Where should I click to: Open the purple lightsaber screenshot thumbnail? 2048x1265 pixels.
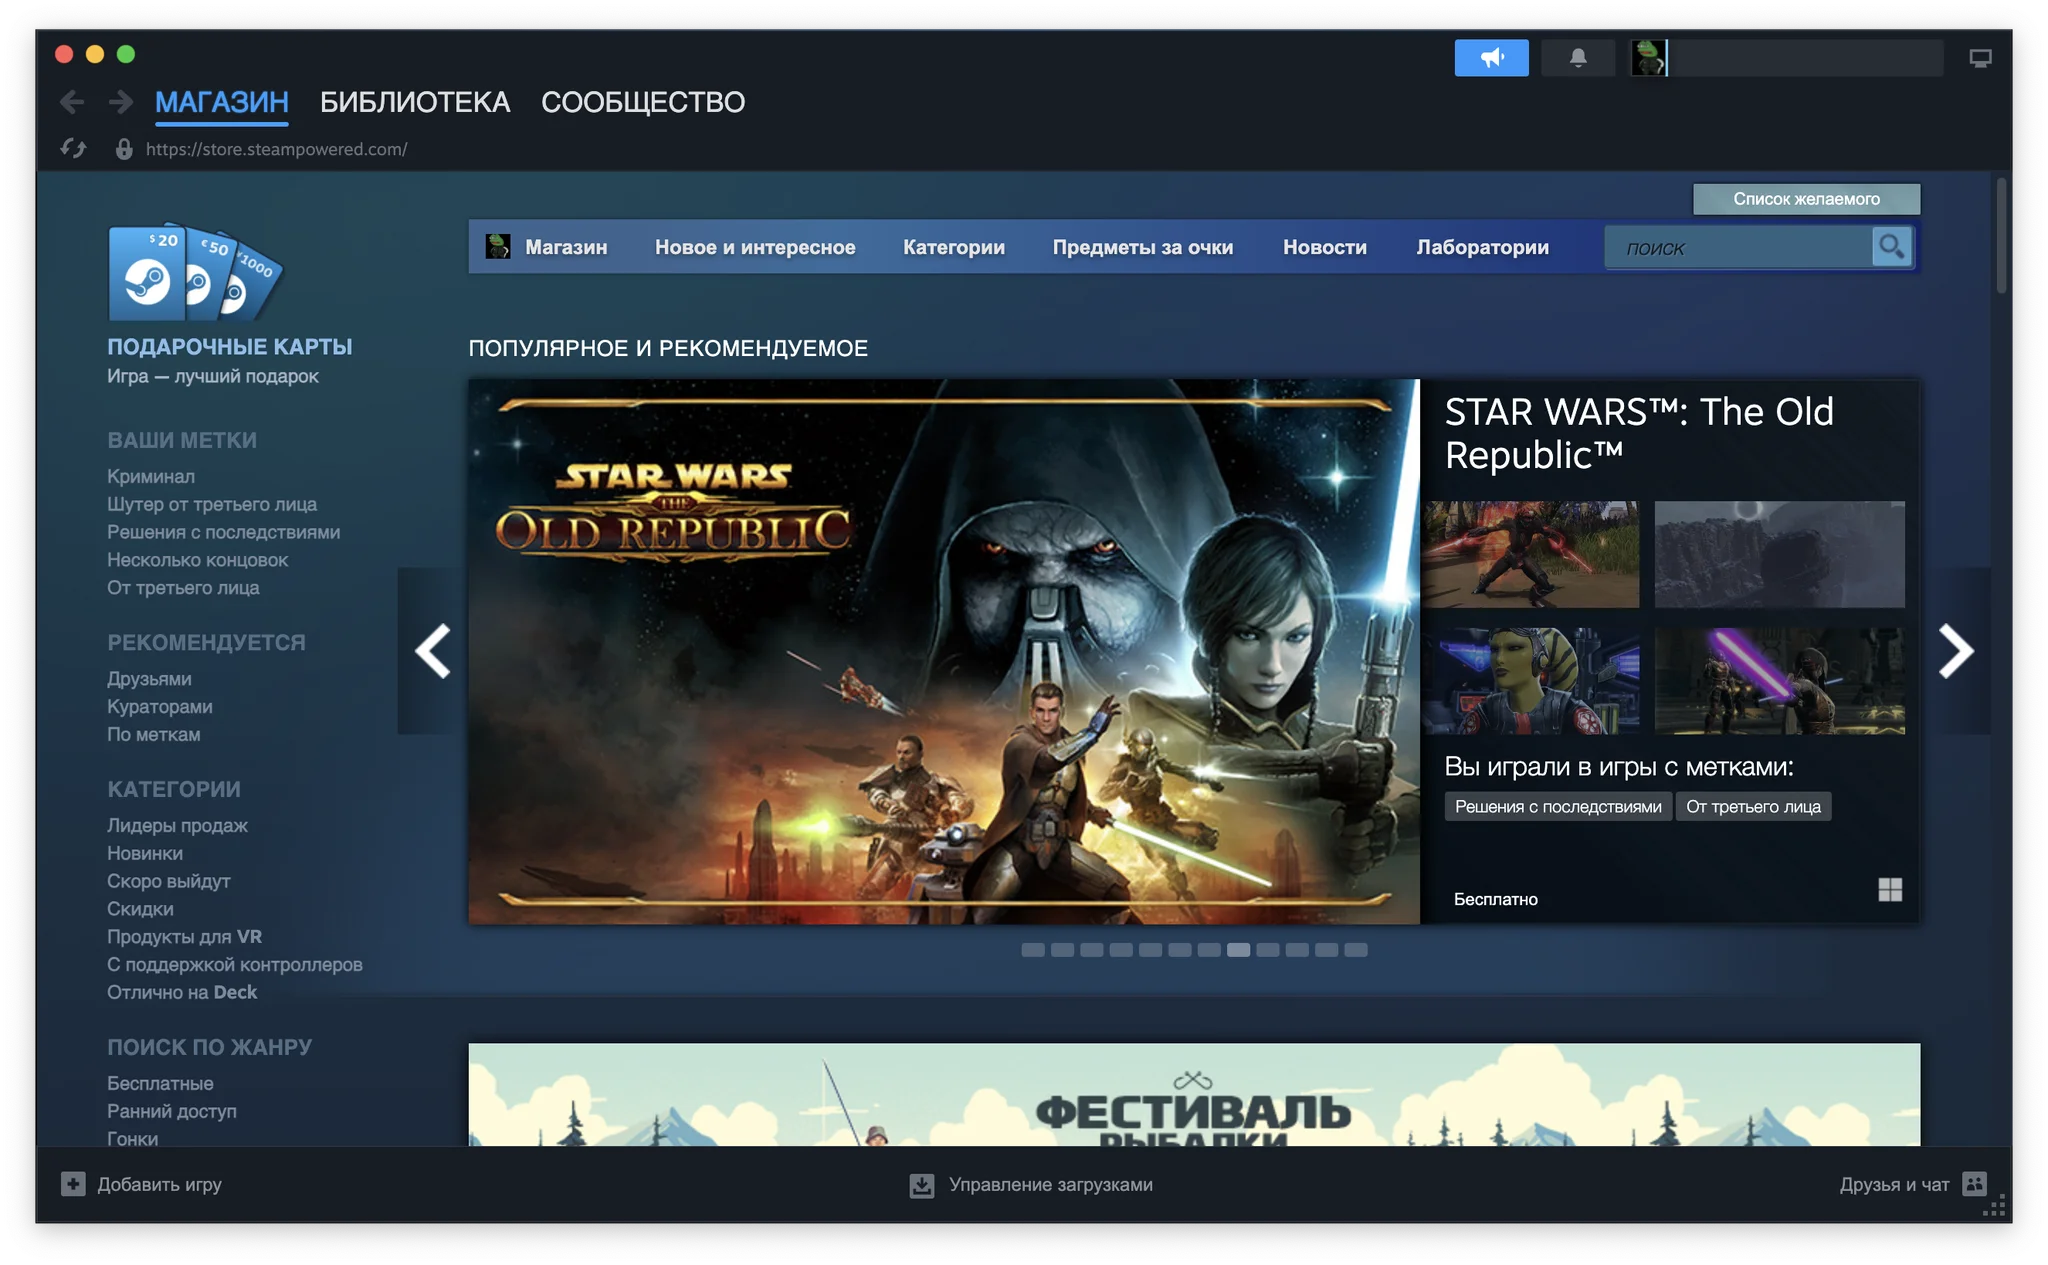point(1779,681)
